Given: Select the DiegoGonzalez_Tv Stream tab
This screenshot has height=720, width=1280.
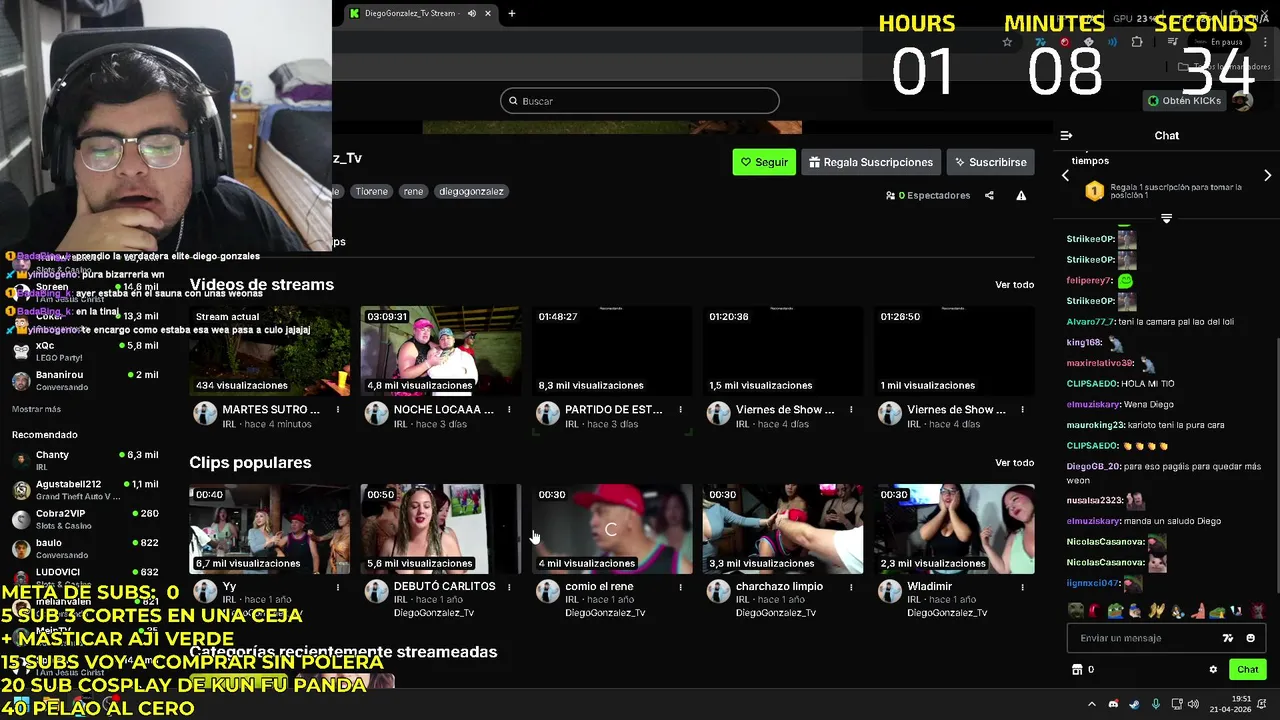Looking at the screenshot, I should pos(420,13).
